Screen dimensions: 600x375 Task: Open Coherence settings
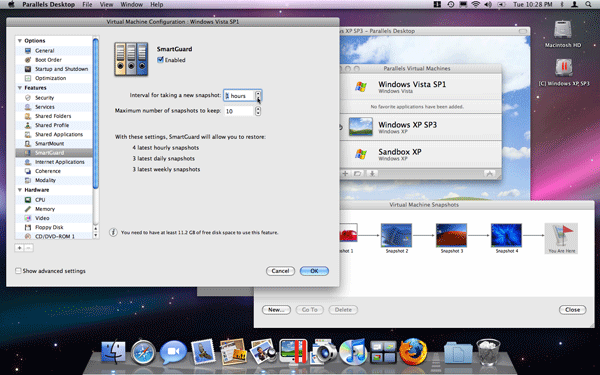[x=54, y=171]
